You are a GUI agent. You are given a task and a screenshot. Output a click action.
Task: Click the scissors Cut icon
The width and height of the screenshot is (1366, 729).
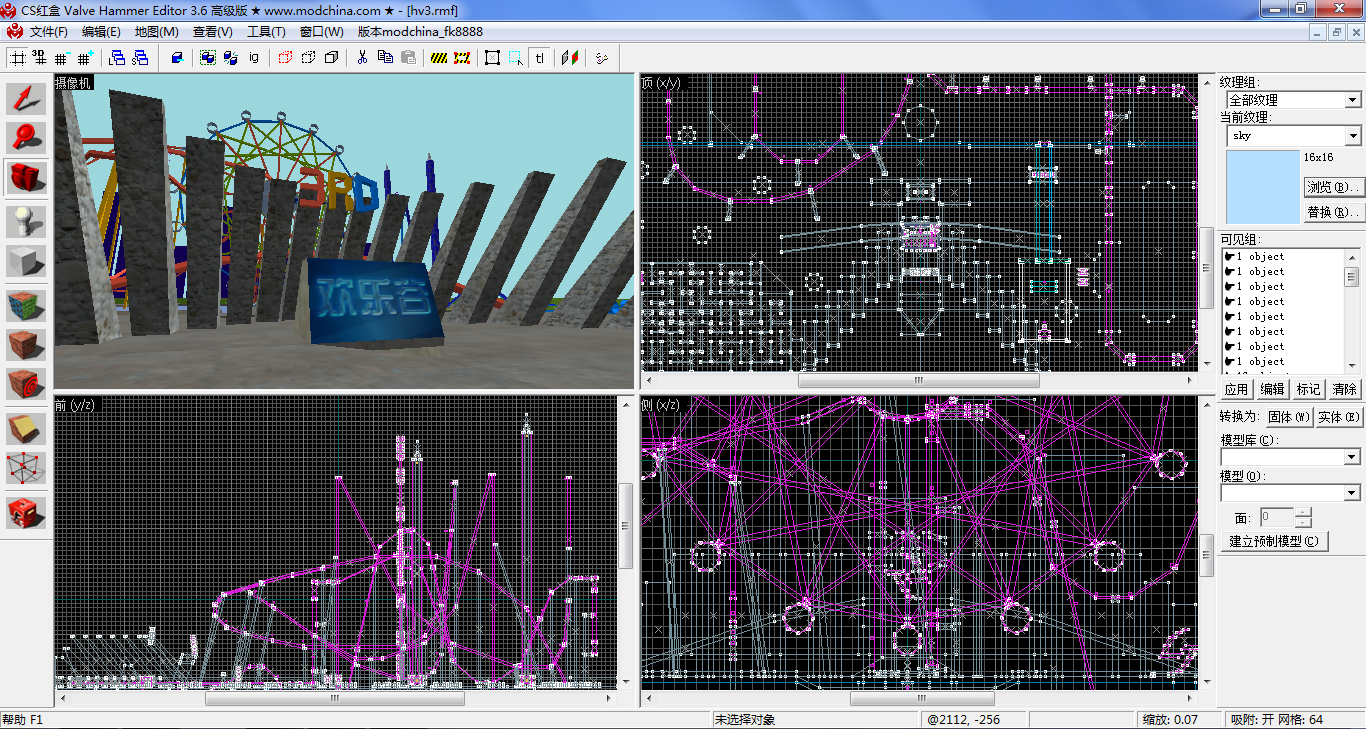362,58
